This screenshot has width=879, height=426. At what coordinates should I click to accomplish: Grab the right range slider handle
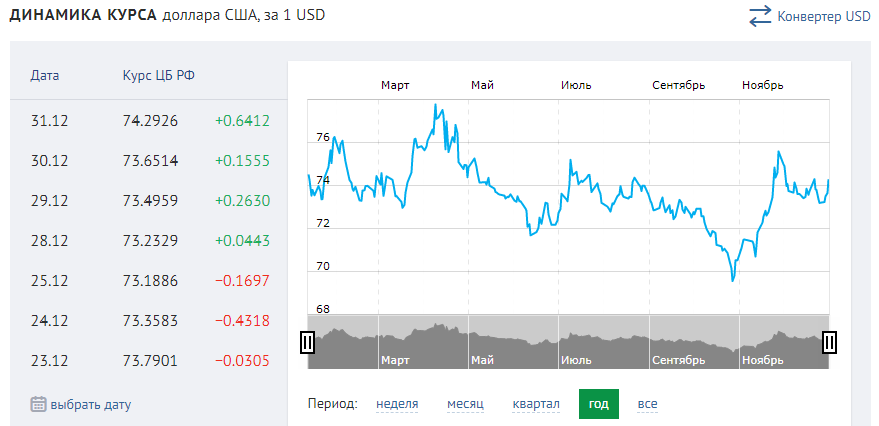(829, 343)
